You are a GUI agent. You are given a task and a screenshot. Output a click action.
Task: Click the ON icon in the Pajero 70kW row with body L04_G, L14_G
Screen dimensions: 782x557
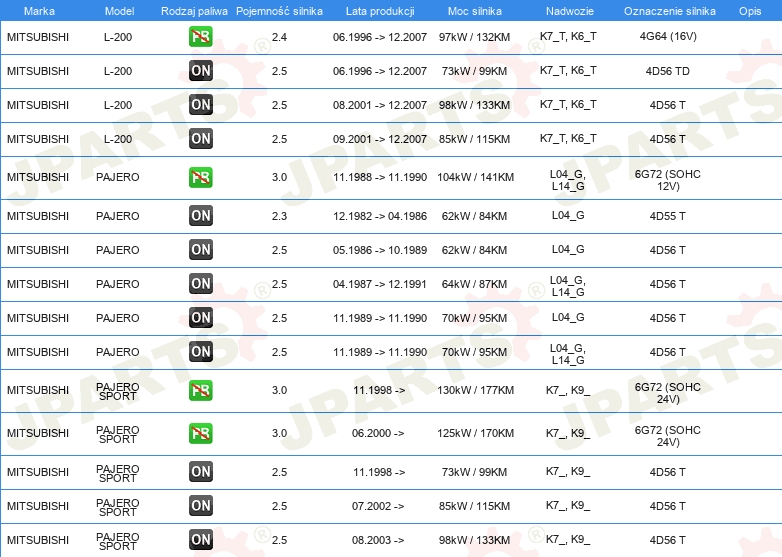[200, 352]
